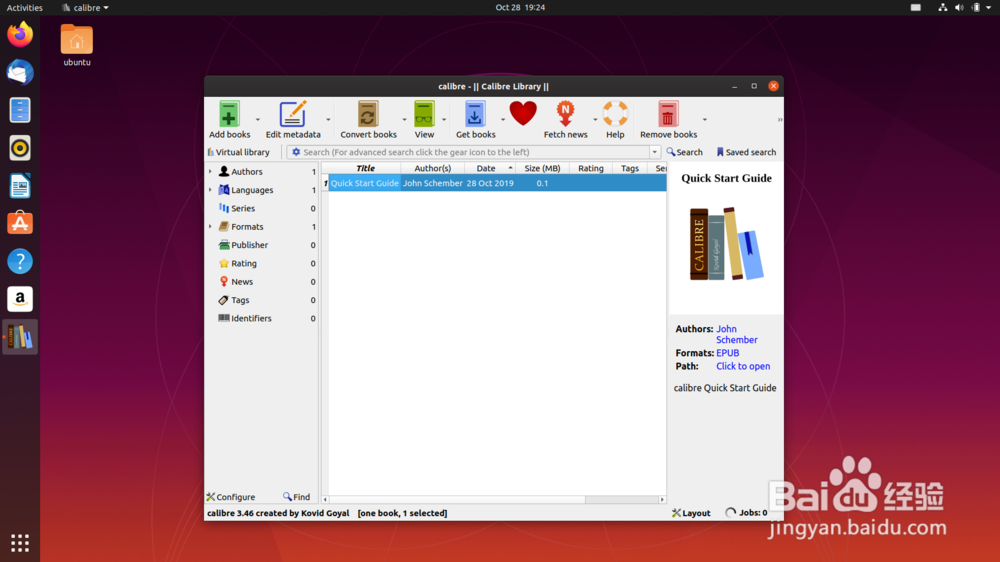Open the calibre app menu in top bar
Viewport: 1000px width, 562px height.
tap(85, 8)
